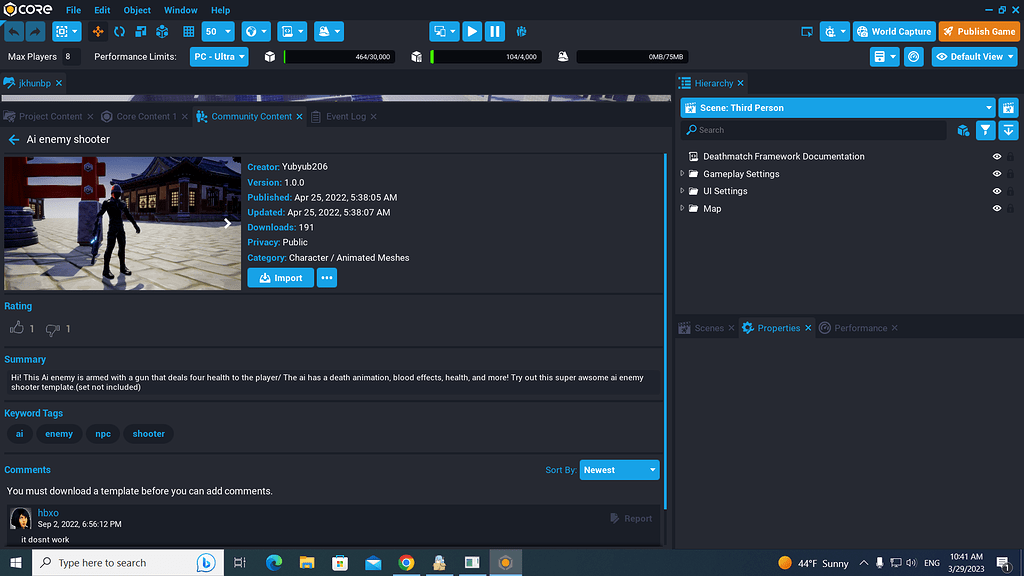1024x576 pixels.
Task: Select the Translate (move) tool
Action: [98, 31]
